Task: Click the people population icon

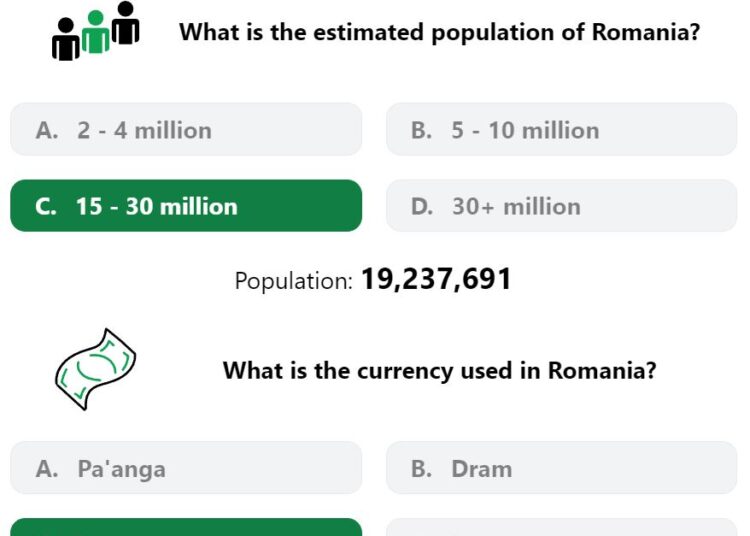Action: point(96,31)
